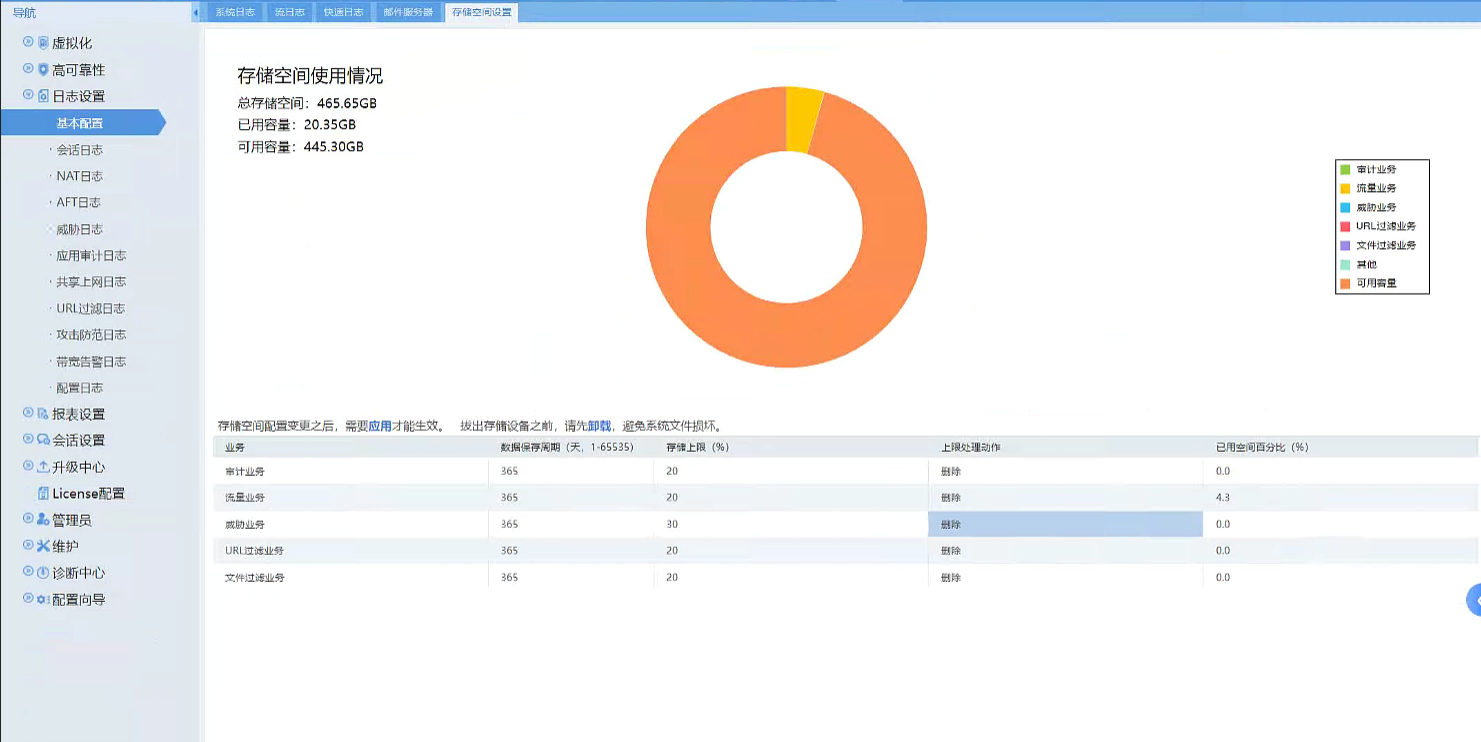Collapse the 日志设置 tree node arrow

pyautogui.click(x=28, y=95)
